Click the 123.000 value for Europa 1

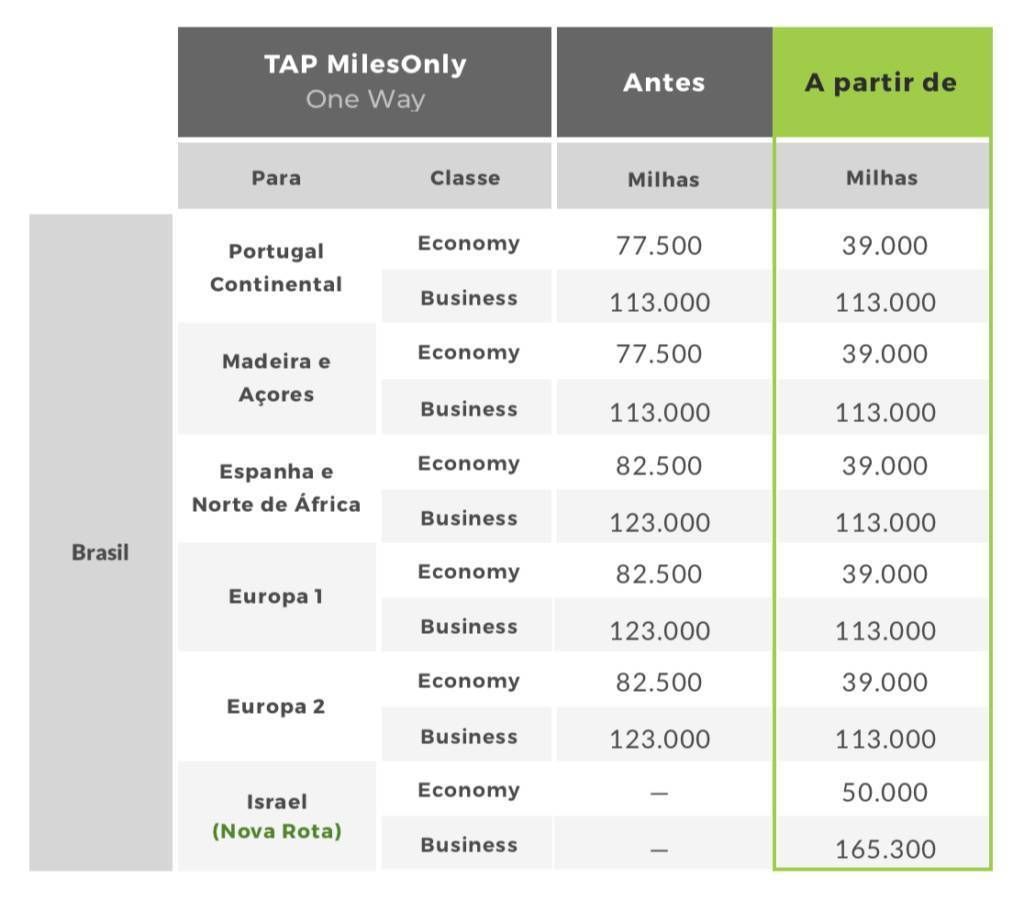click(660, 631)
